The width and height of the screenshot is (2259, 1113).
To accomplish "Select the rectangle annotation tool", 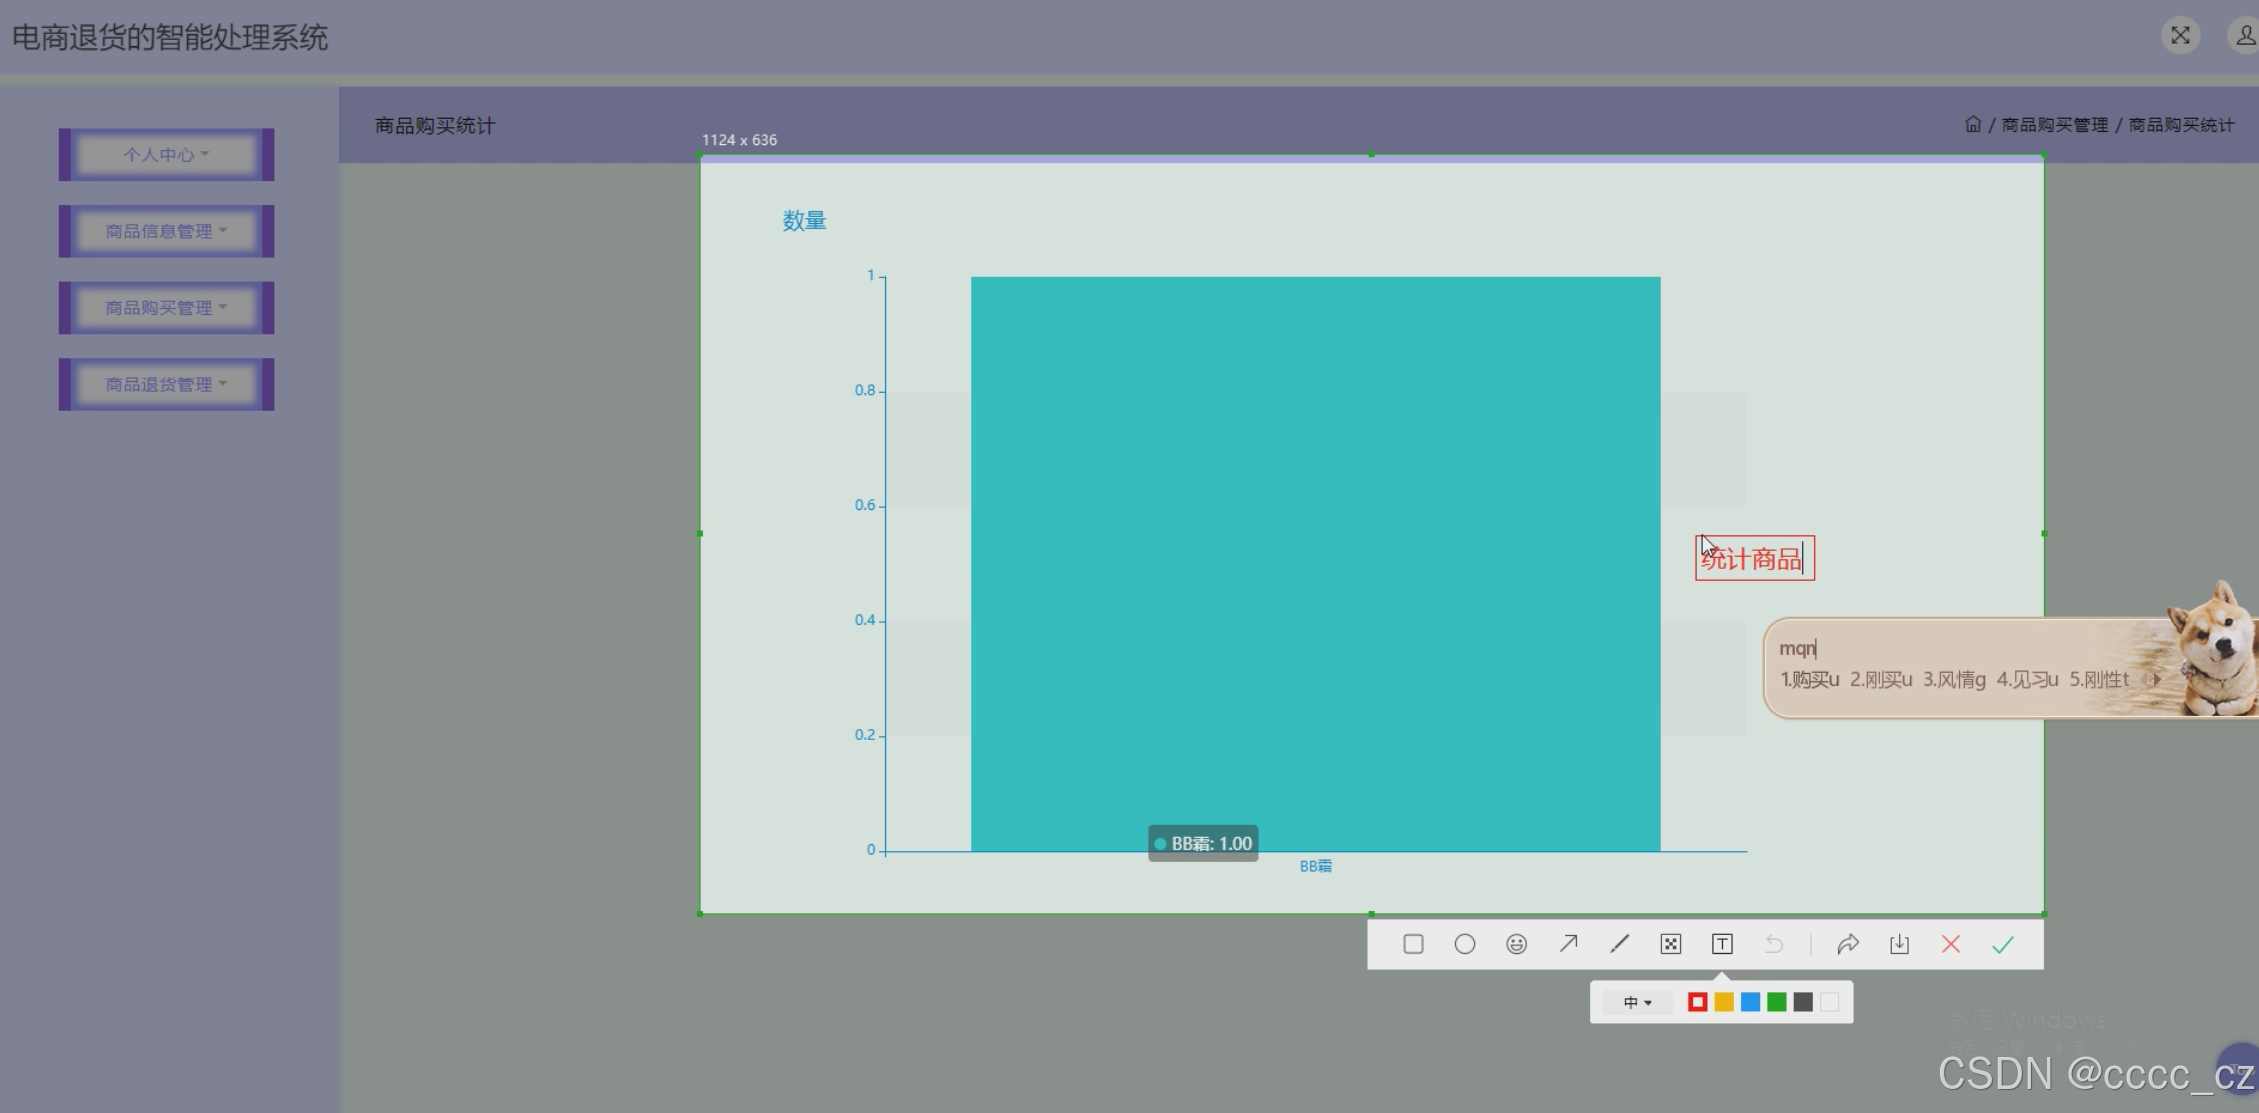I will 1413,944.
